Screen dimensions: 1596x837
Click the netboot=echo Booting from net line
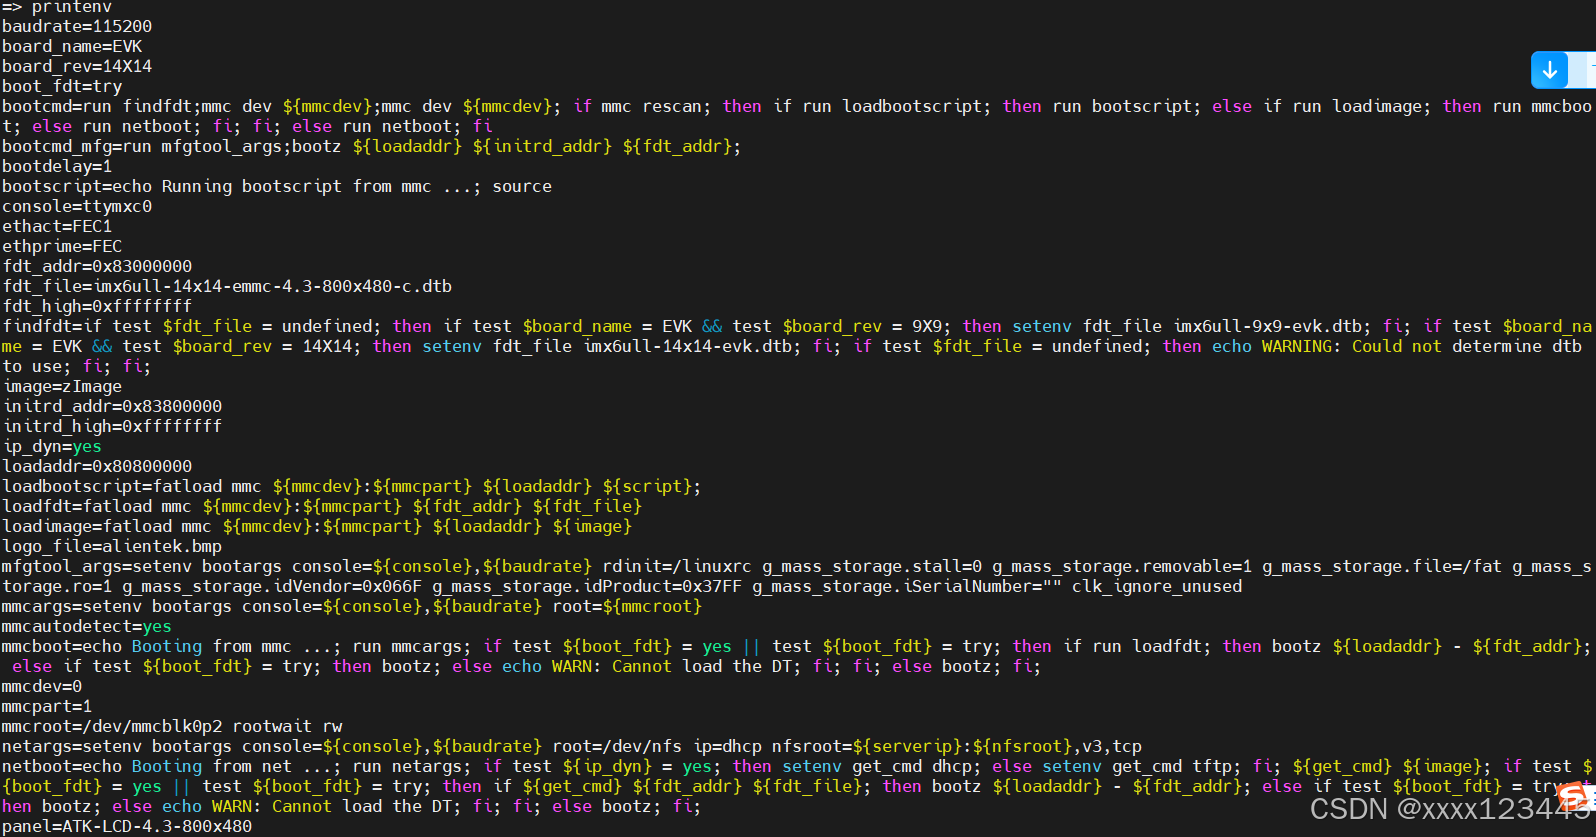coord(796,786)
